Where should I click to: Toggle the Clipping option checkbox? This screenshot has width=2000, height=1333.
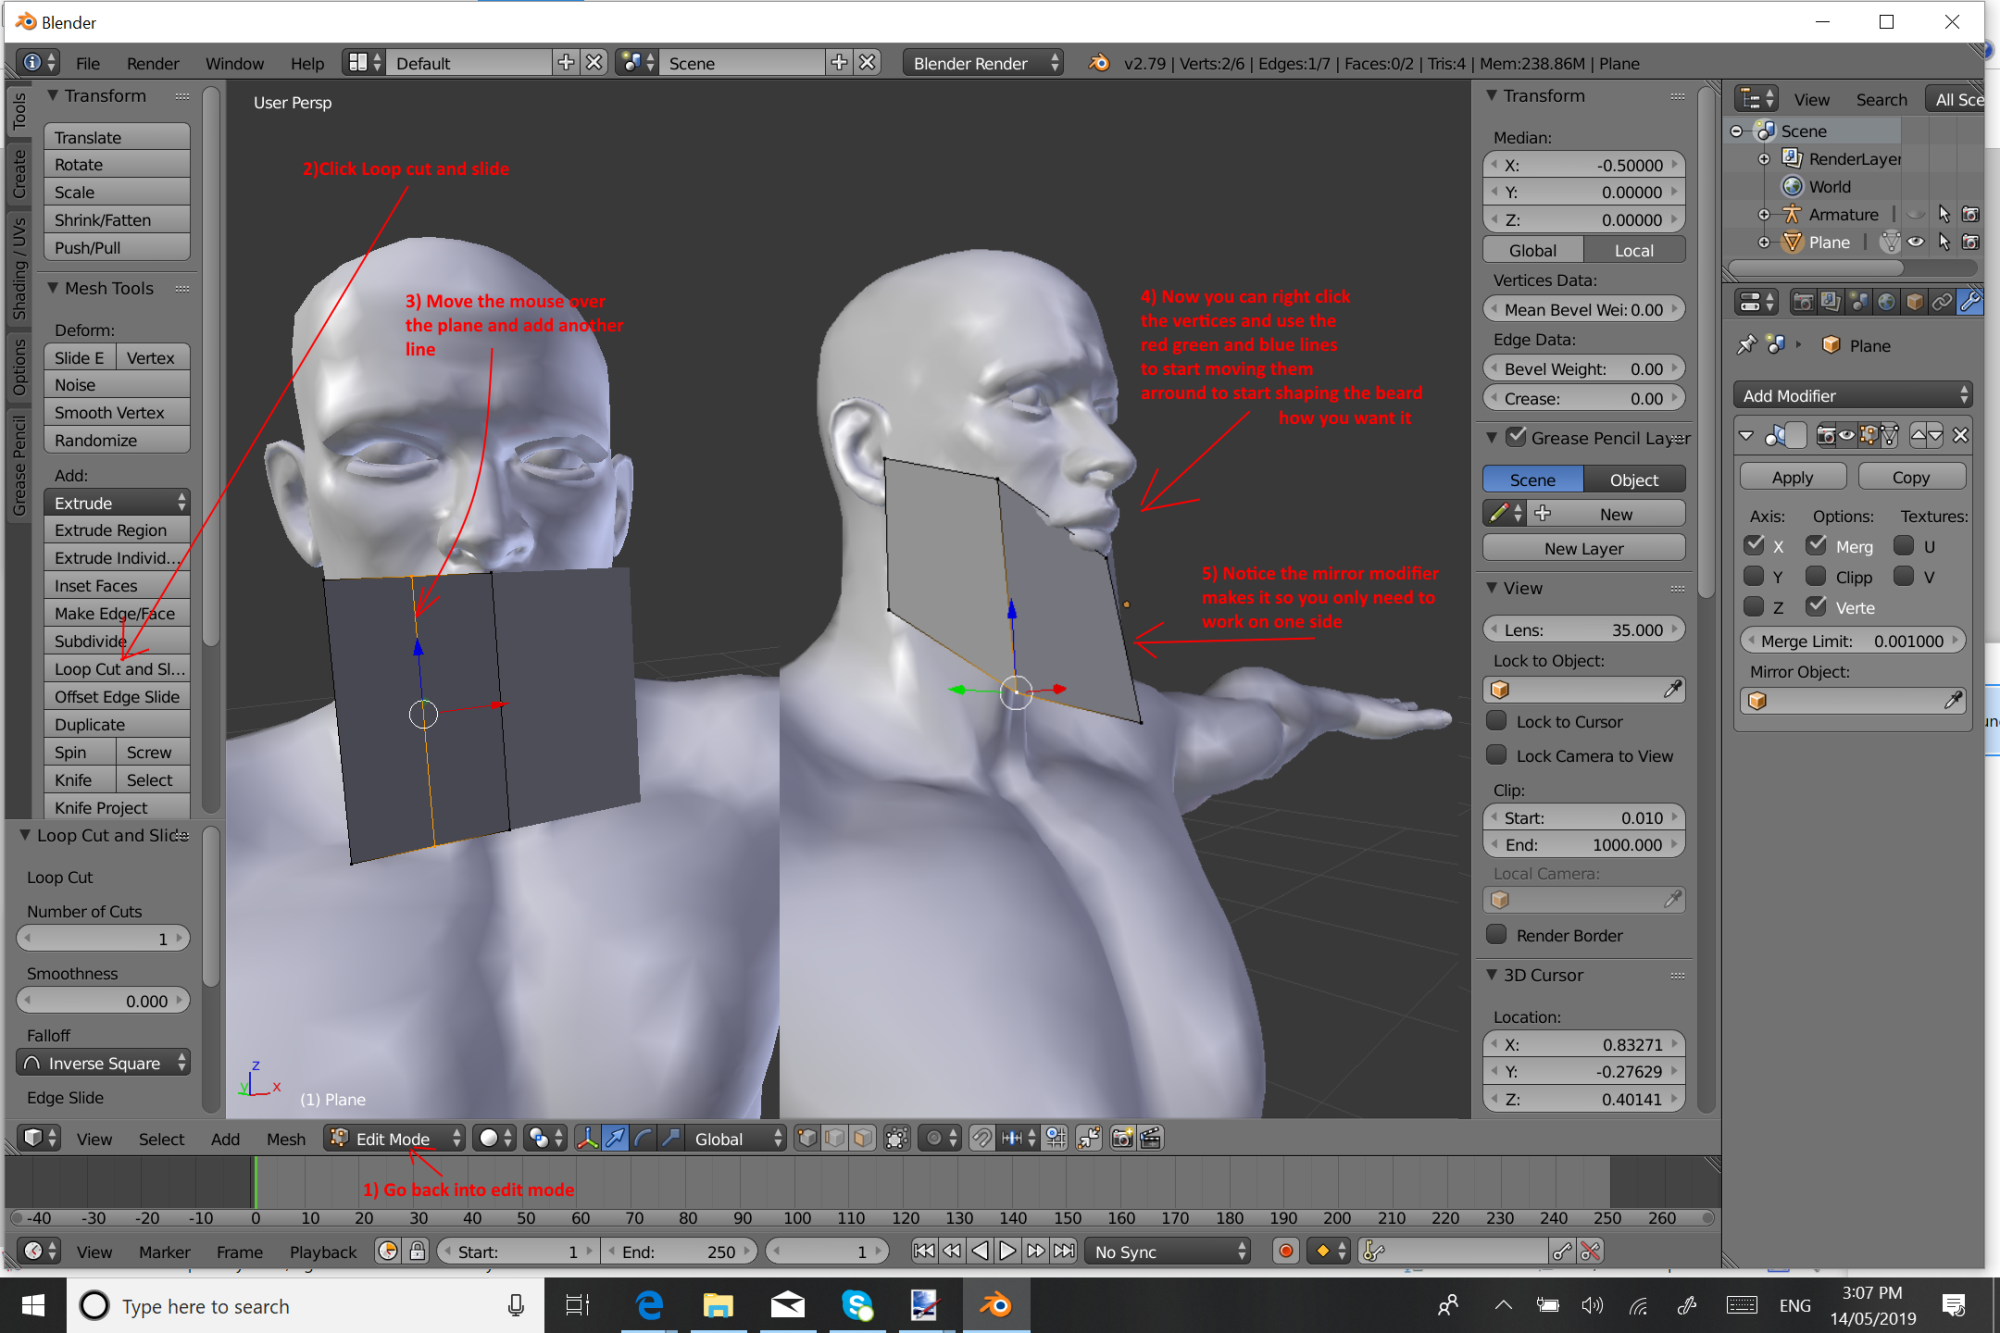[x=1816, y=576]
